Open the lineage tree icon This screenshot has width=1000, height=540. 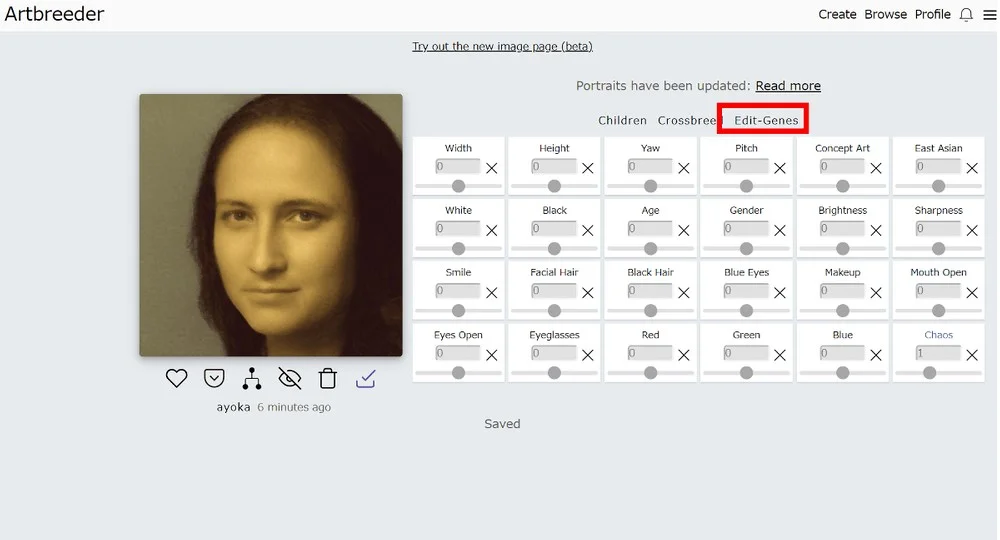(252, 378)
